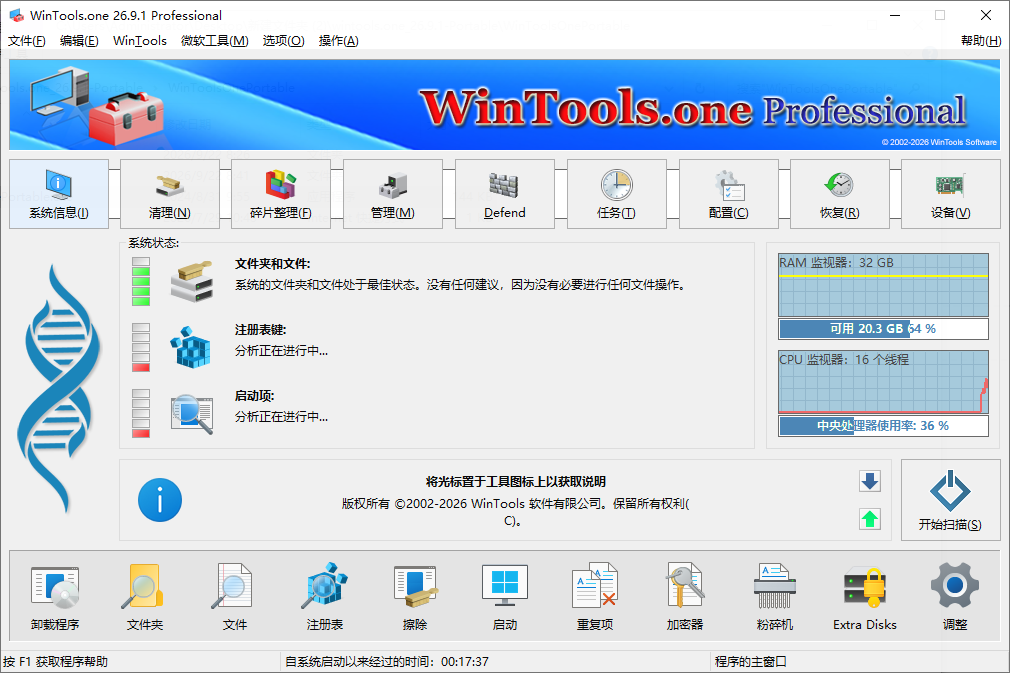Screen dimensions: 1010x673
Task: Click the green up arrow button
Action: [x=870, y=519]
